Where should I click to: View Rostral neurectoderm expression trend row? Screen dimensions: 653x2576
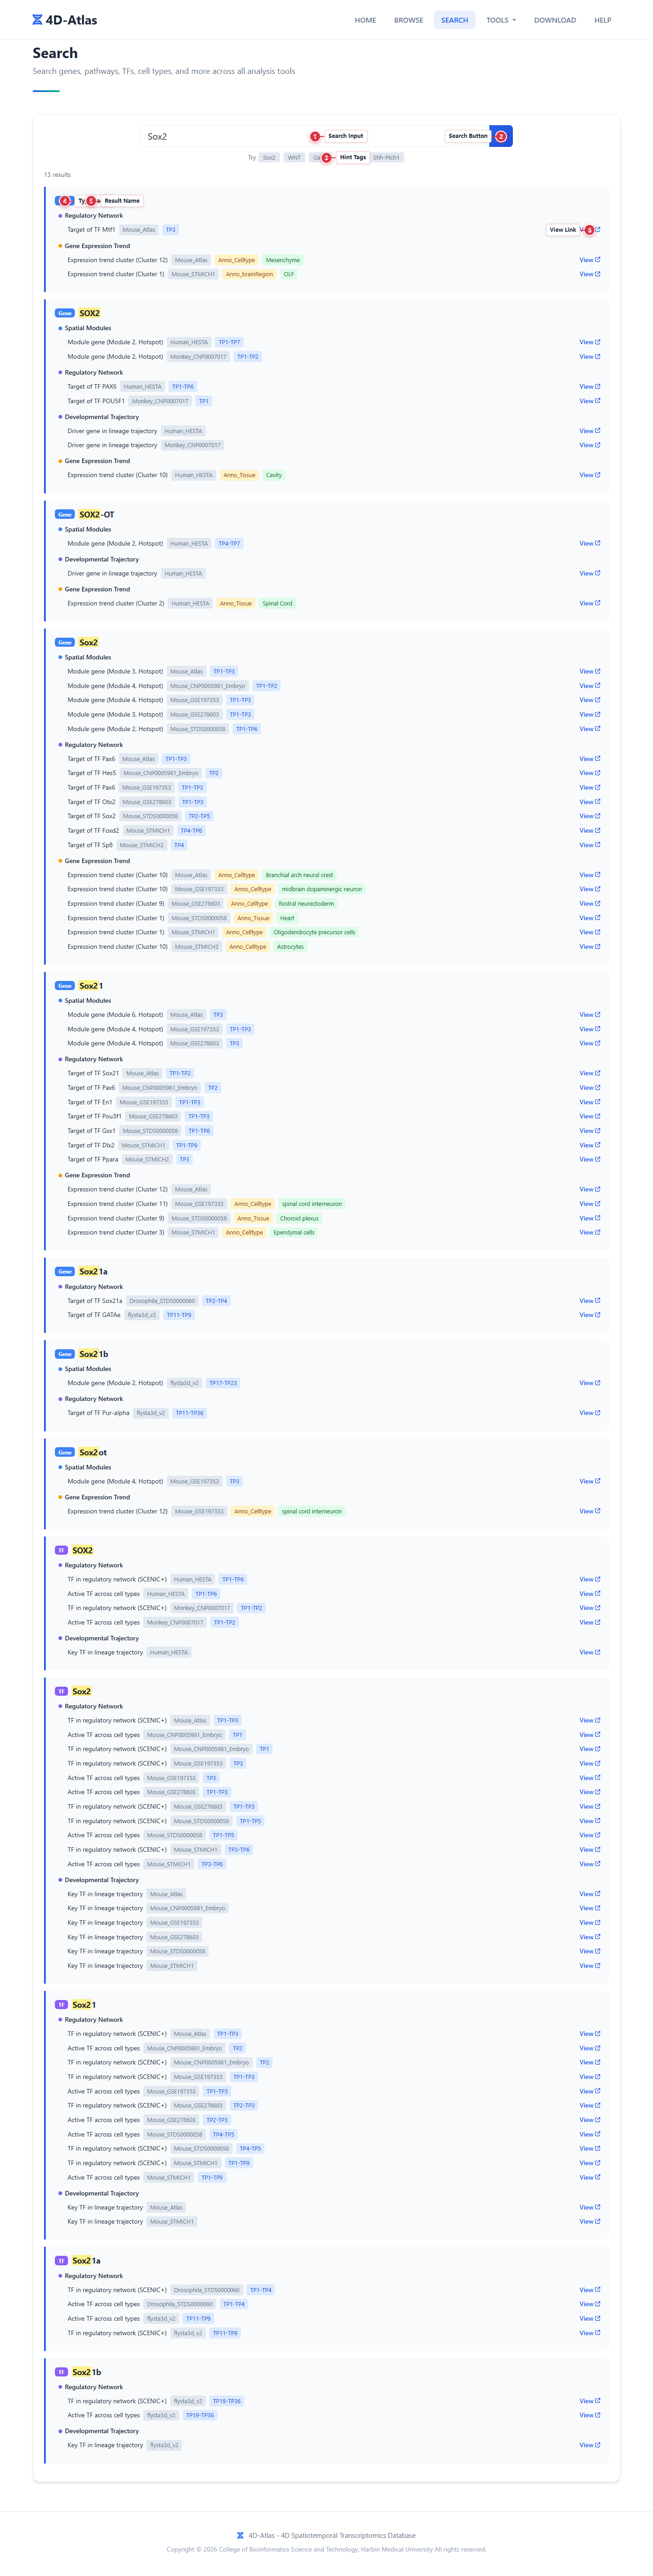[x=589, y=904]
